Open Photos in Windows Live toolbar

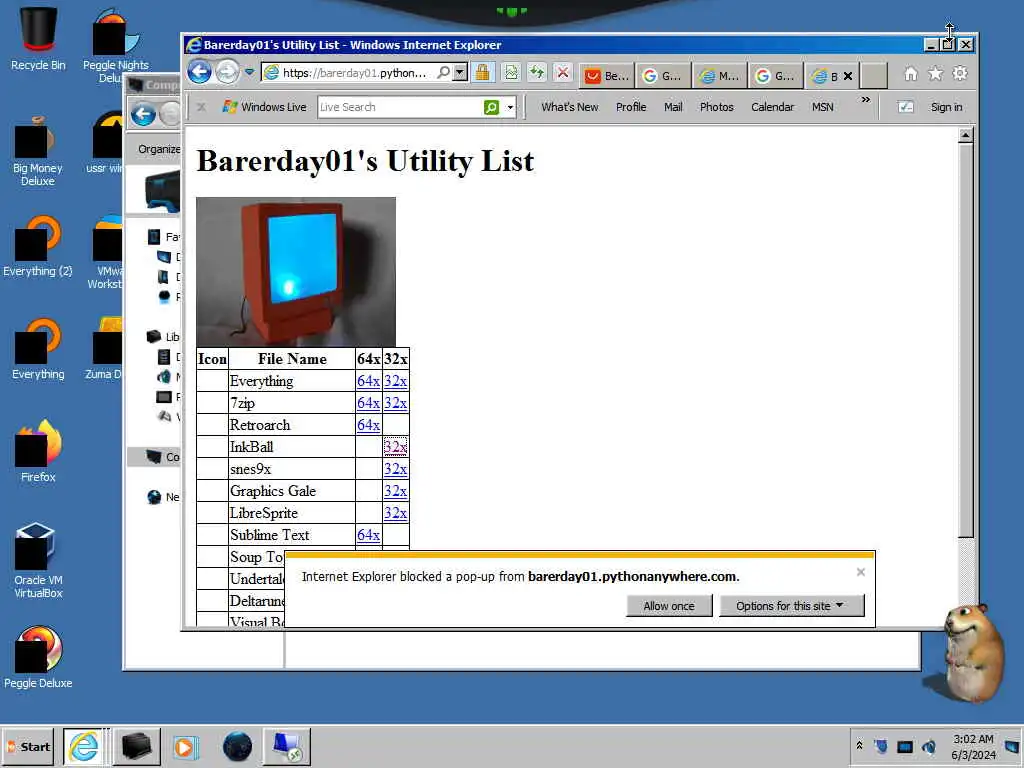(716, 107)
